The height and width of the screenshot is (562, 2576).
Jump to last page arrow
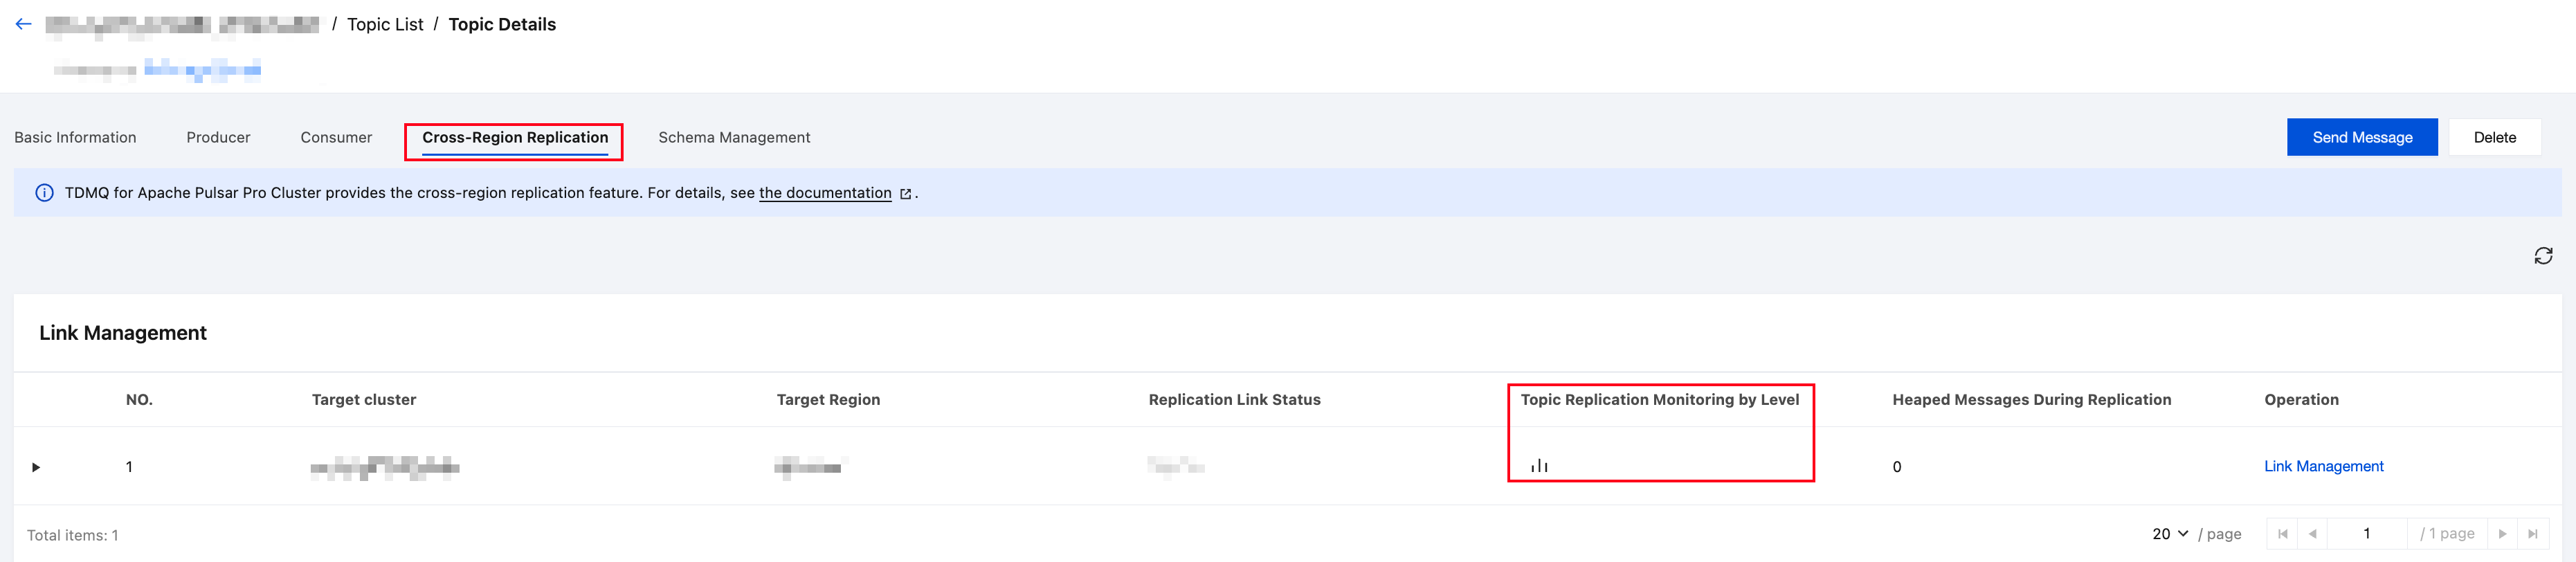point(2532,534)
